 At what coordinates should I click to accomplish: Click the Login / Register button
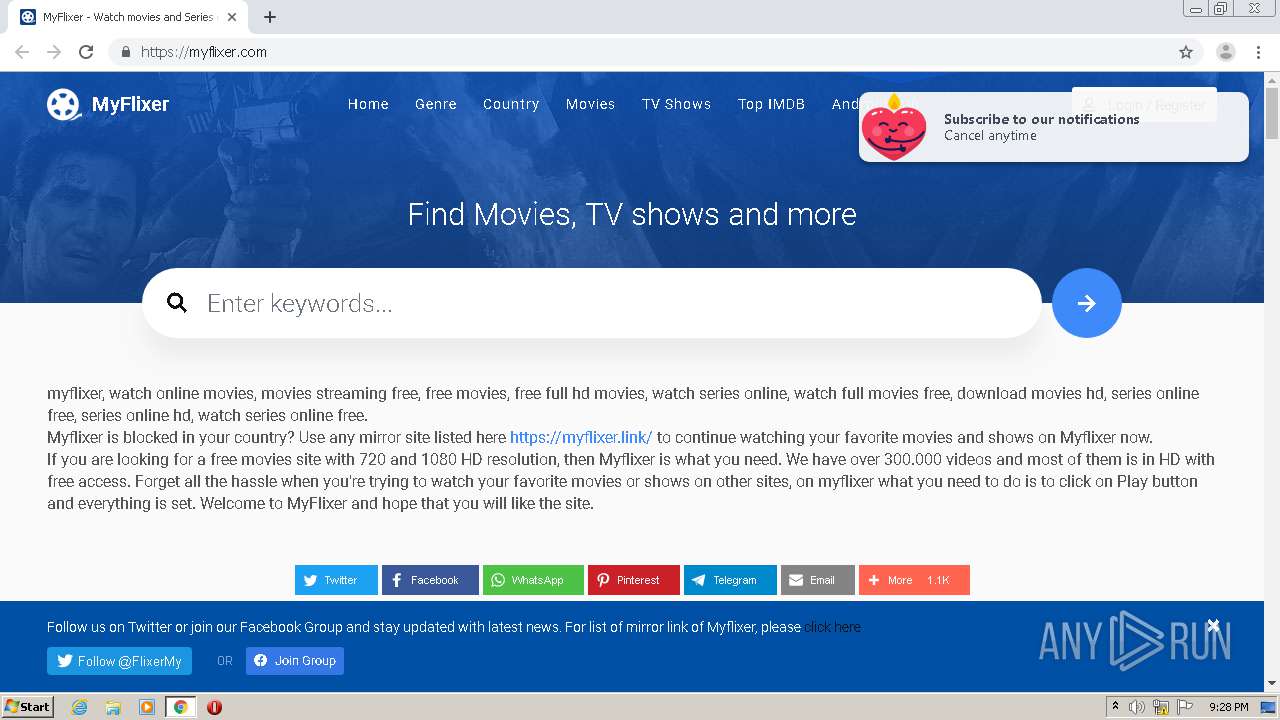pos(1144,105)
